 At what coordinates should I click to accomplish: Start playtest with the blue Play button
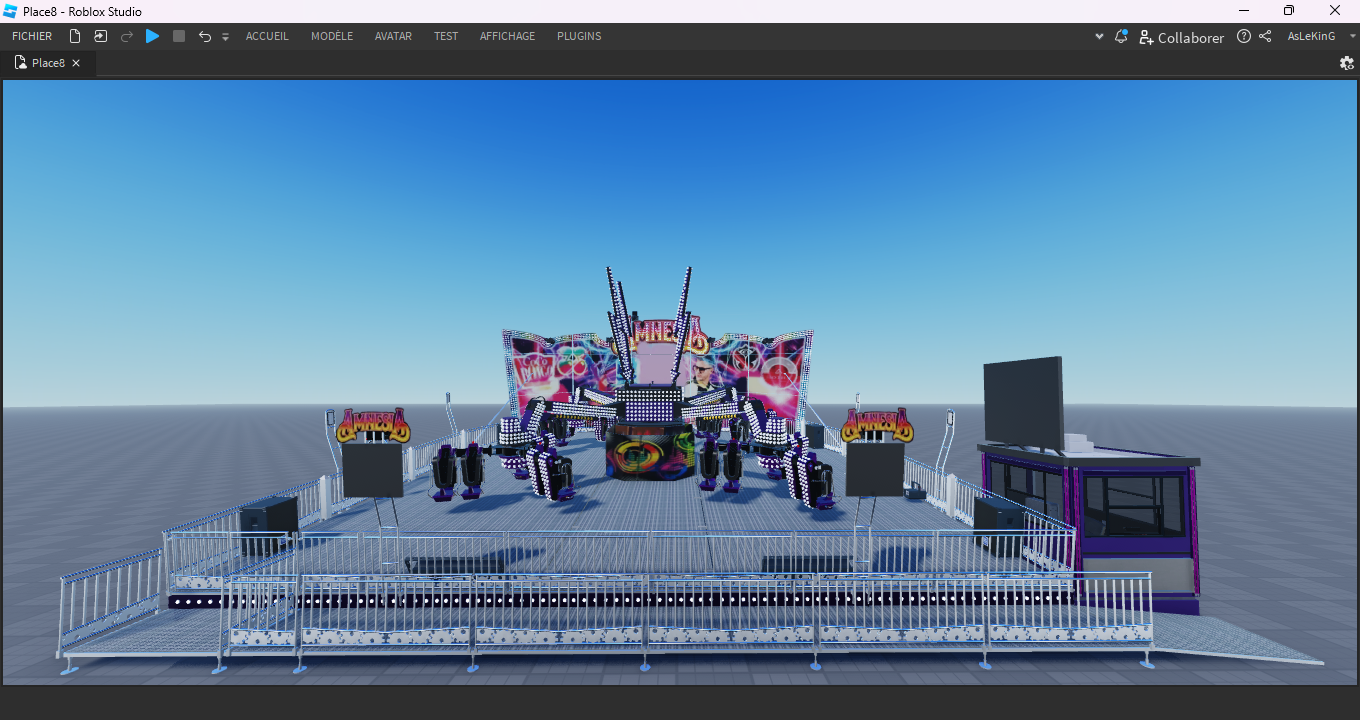point(152,36)
